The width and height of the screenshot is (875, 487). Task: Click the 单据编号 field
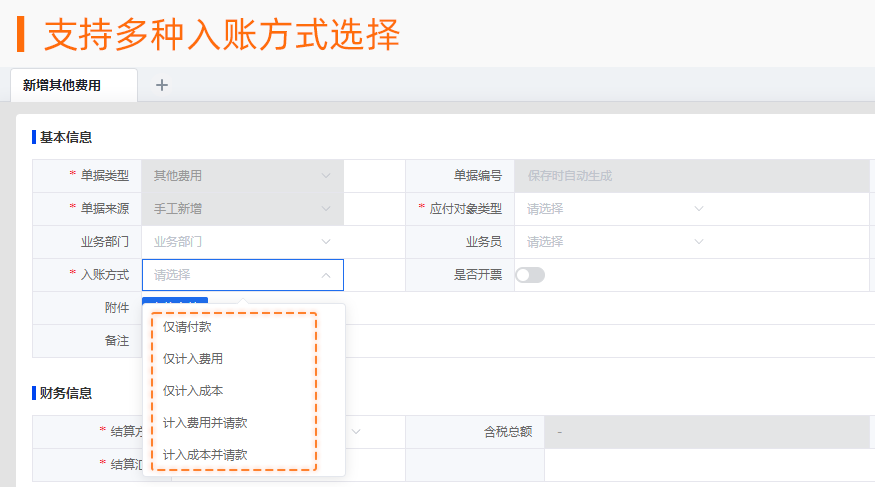(x=690, y=176)
